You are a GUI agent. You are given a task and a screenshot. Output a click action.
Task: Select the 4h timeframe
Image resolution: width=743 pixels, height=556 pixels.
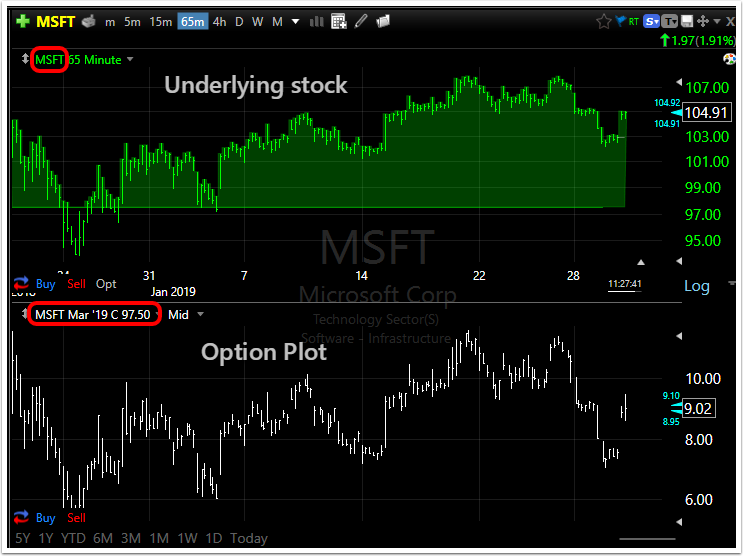219,22
